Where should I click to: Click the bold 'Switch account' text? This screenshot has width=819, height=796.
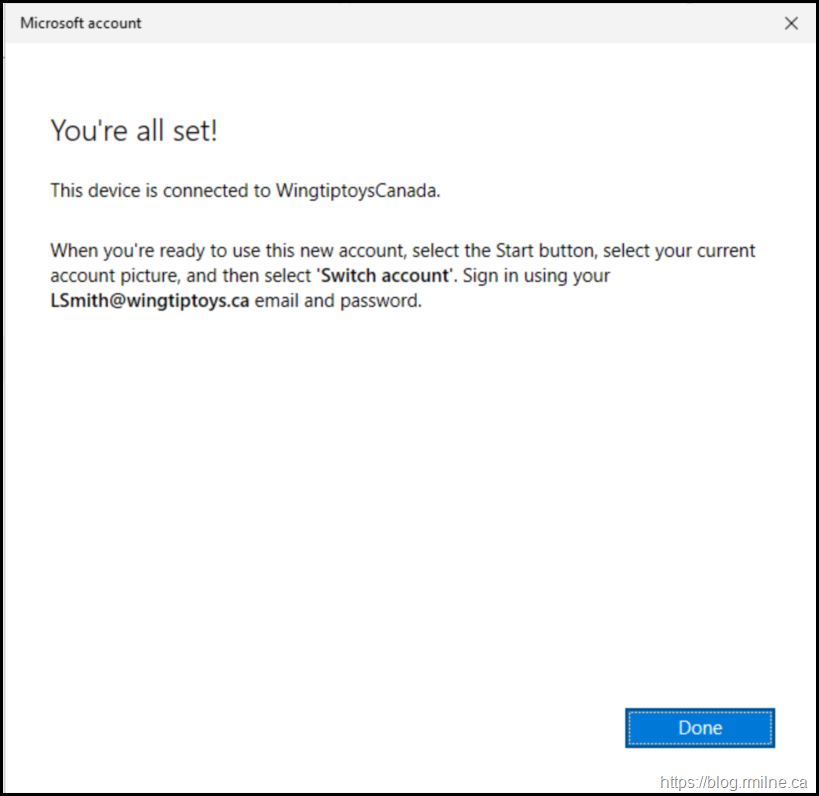[385, 275]
